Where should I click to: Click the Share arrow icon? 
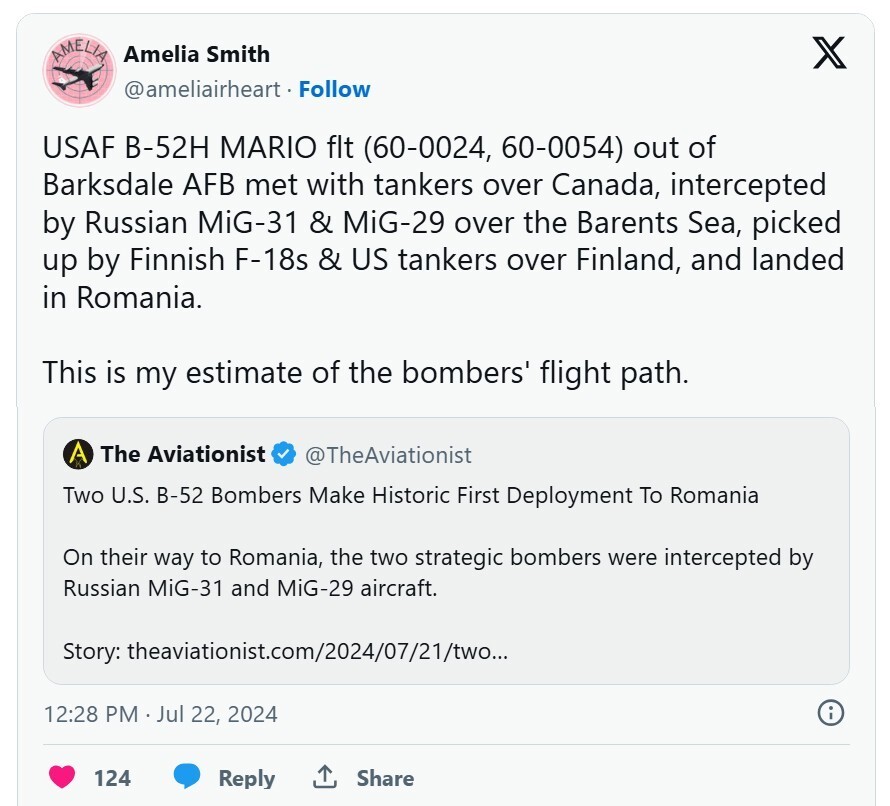pos(324,777)
